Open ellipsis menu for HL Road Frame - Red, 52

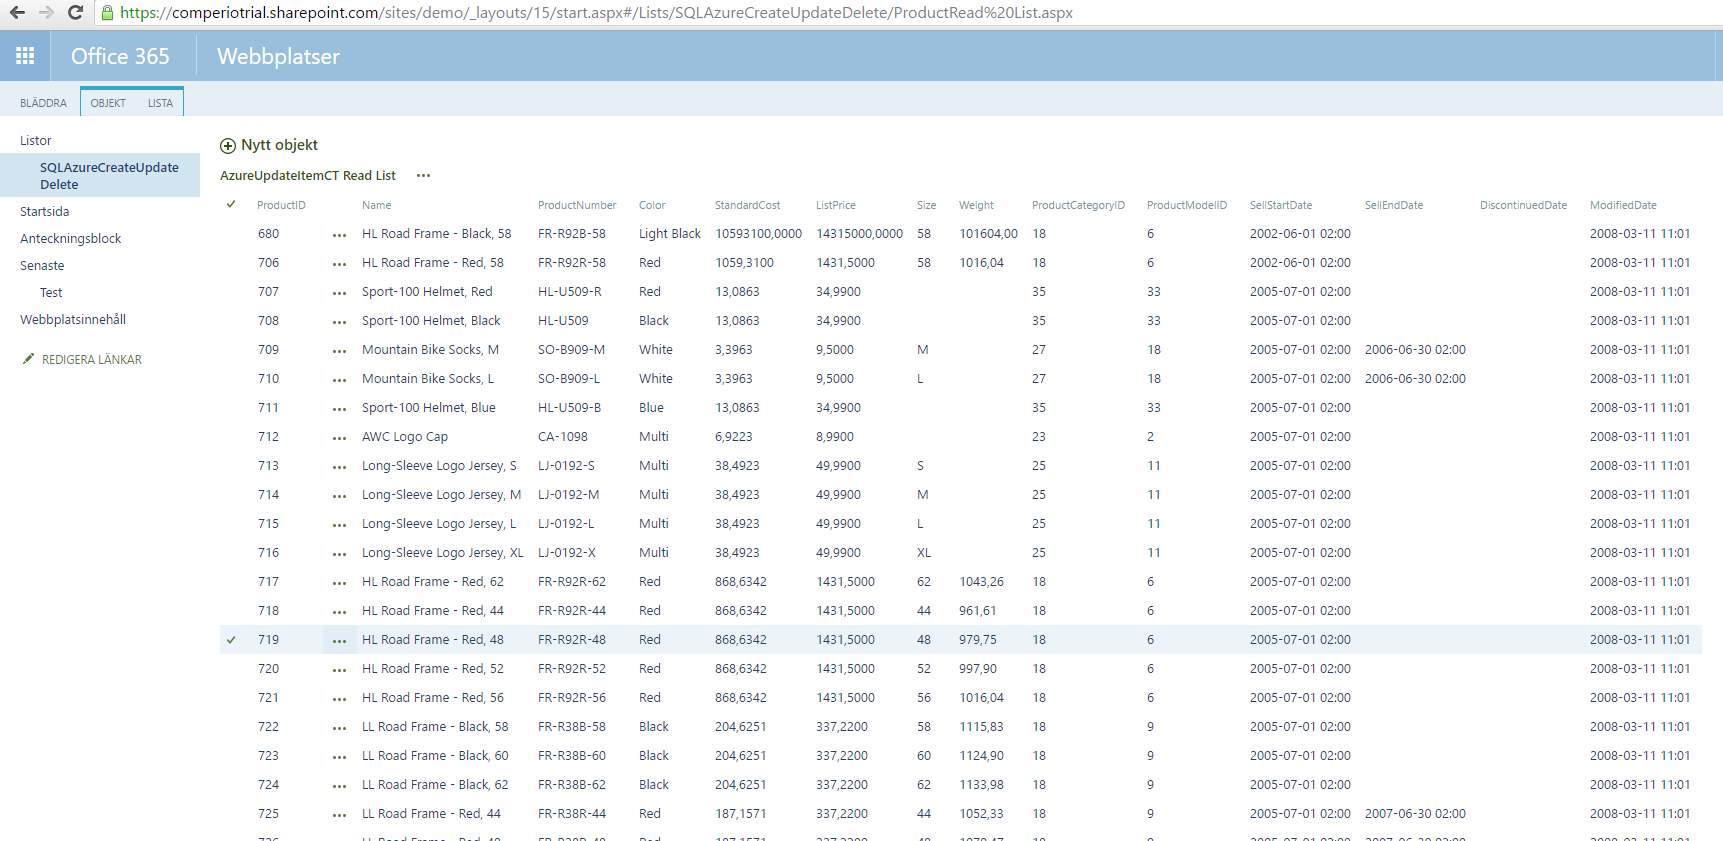tap(339, 670)
